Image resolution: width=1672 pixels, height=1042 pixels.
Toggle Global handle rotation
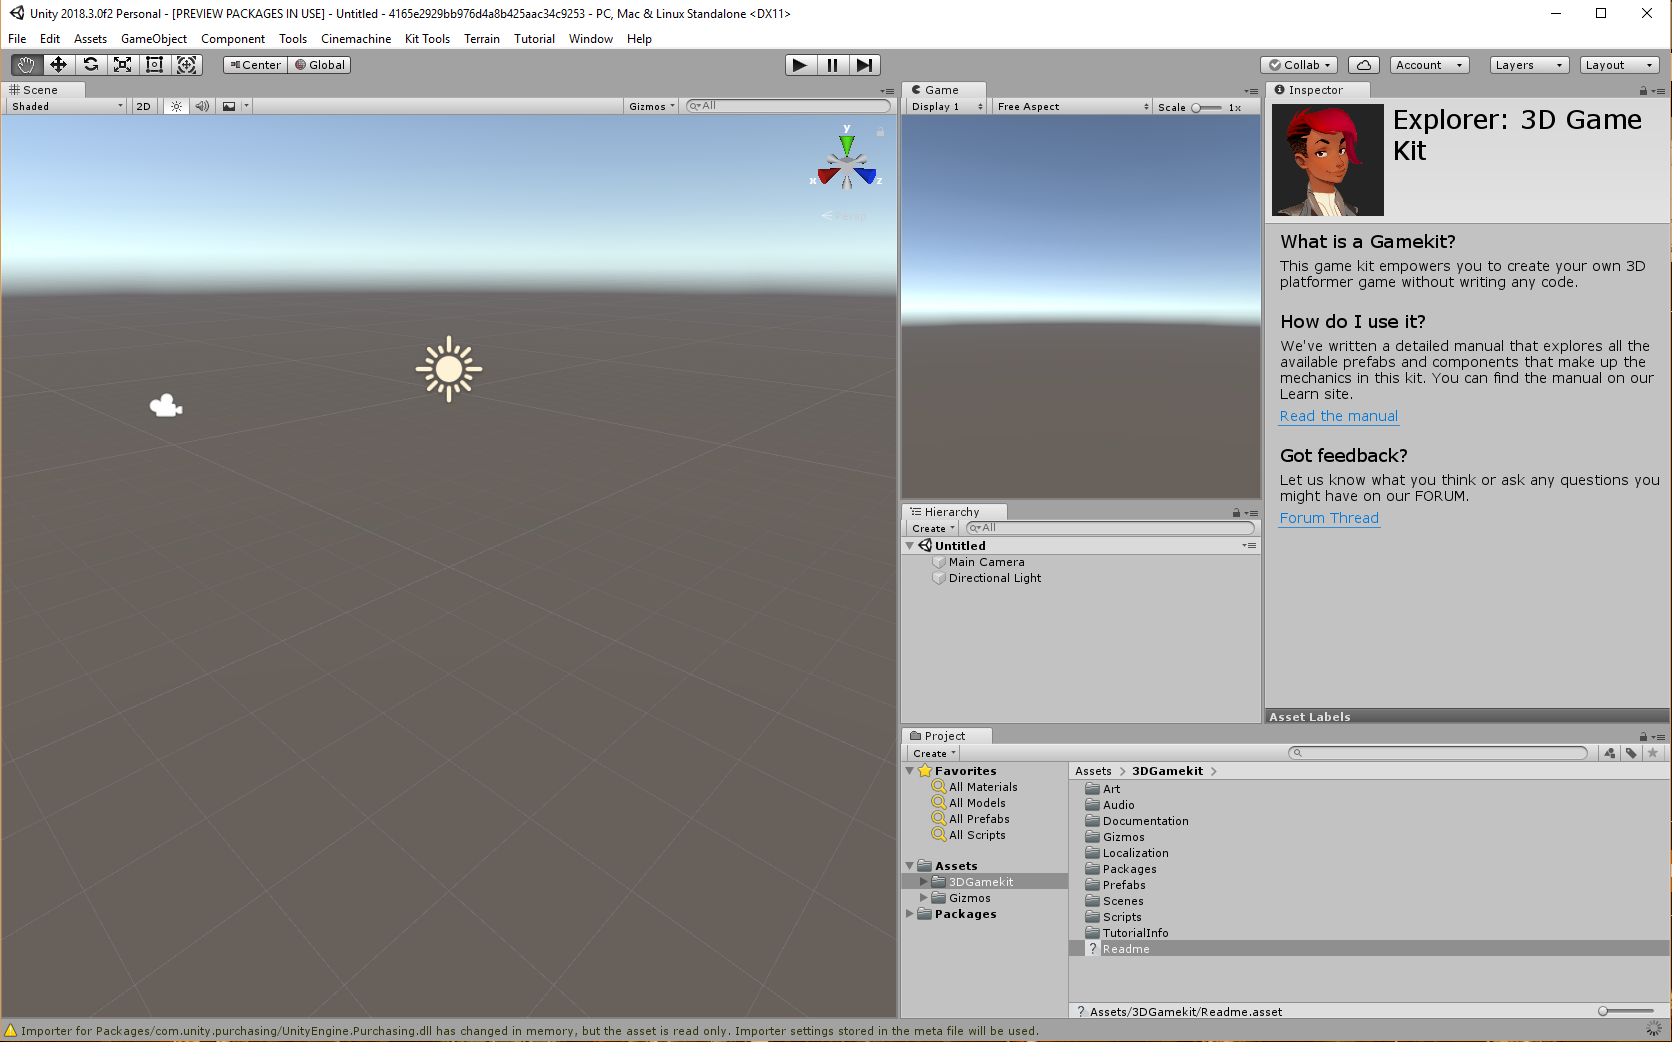tap(320, 65)
